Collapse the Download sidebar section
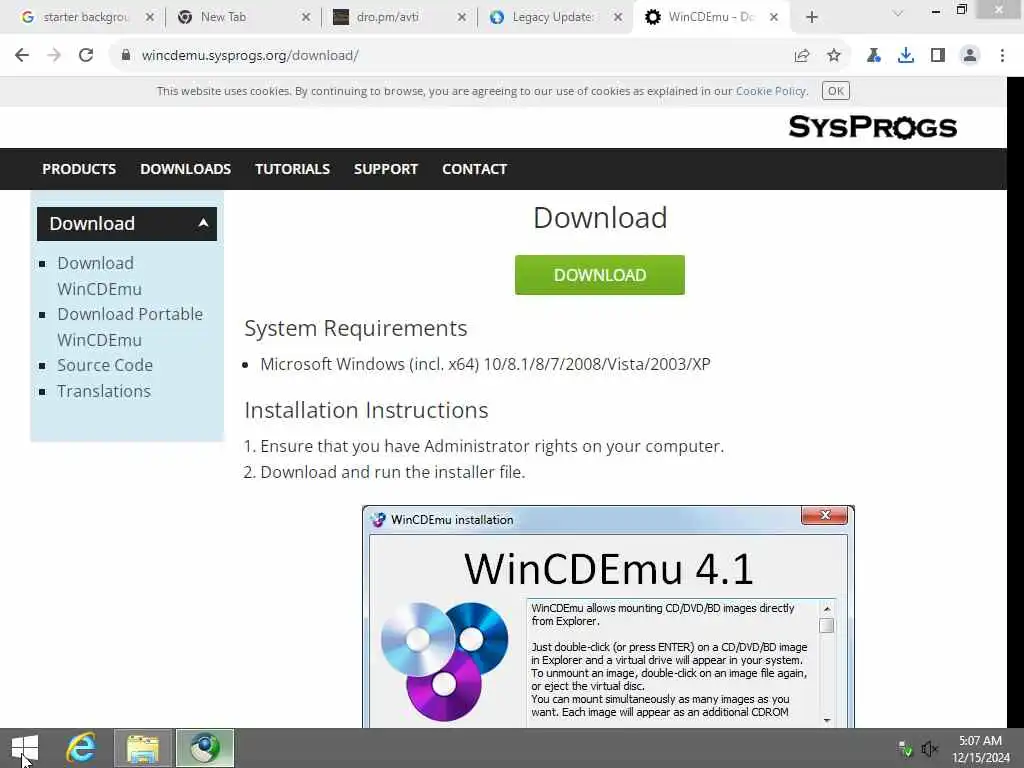 pyautogui.click(x=127, y=224)
